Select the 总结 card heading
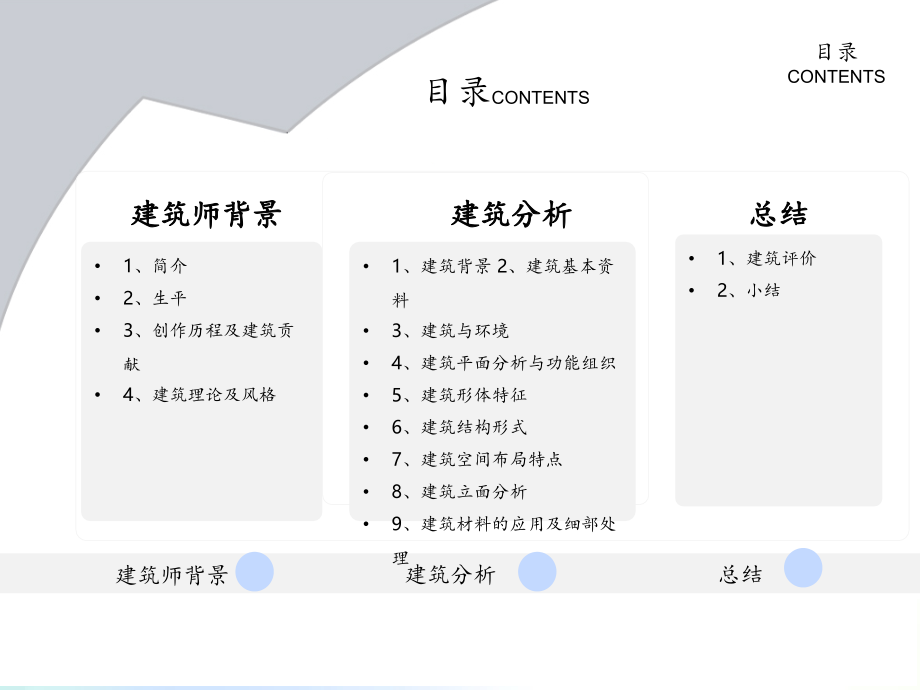 click(x=779, y=214)
